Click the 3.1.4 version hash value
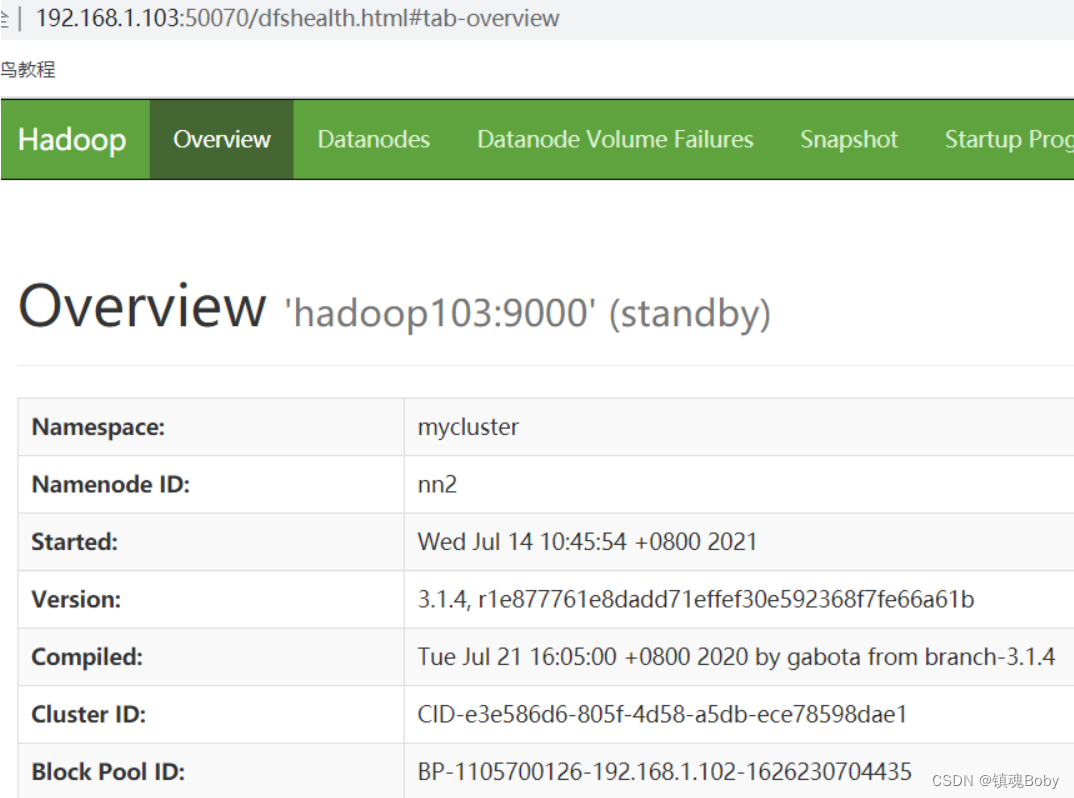Screen dimensions: 1074x798 pyautogui.click(x=696, y=599)
